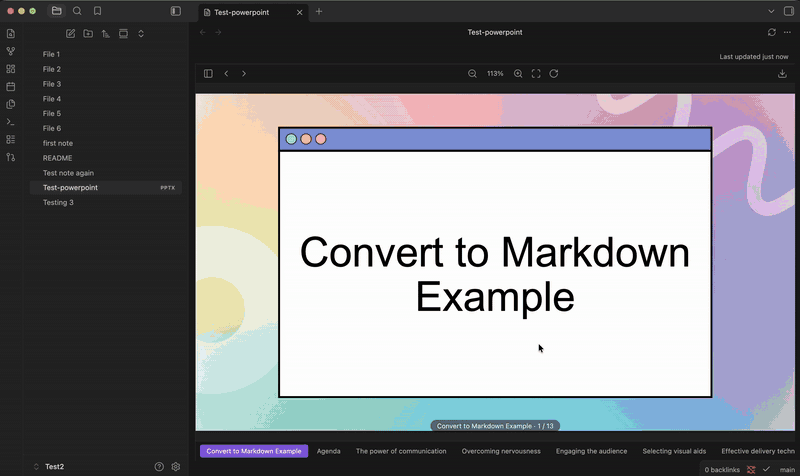Open command palette ribbon icon
This screenshot has height=476, width=800.
point(11,122)
